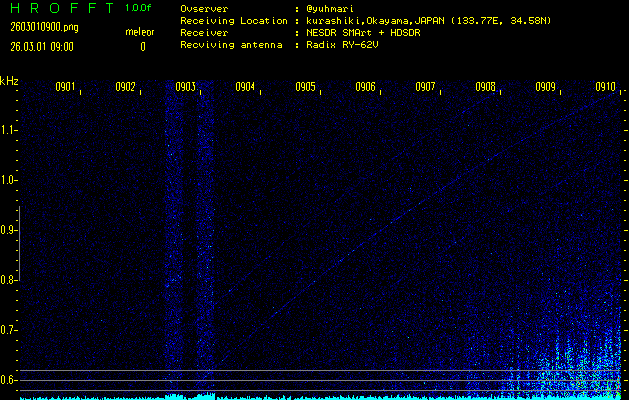Click the 0.6 frequency axis label

click(x=7, y=380)
